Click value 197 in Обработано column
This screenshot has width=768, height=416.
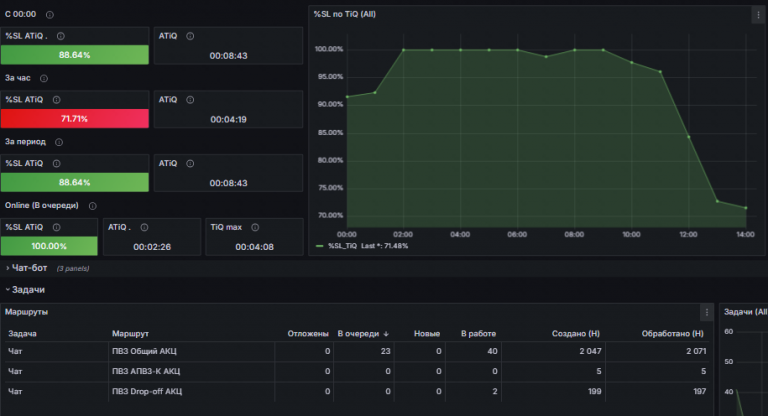[x=699, y=392]
